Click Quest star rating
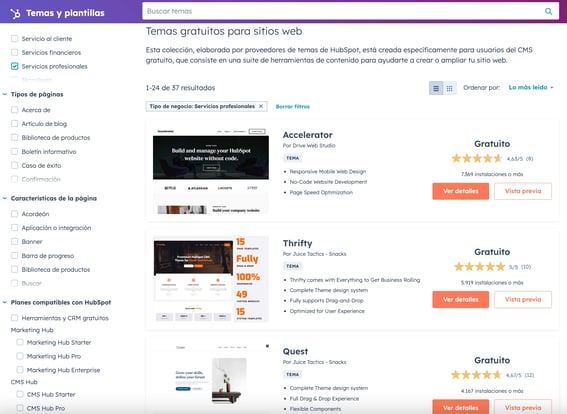Viewport: 567px width, 414px height. pos(476,375)
